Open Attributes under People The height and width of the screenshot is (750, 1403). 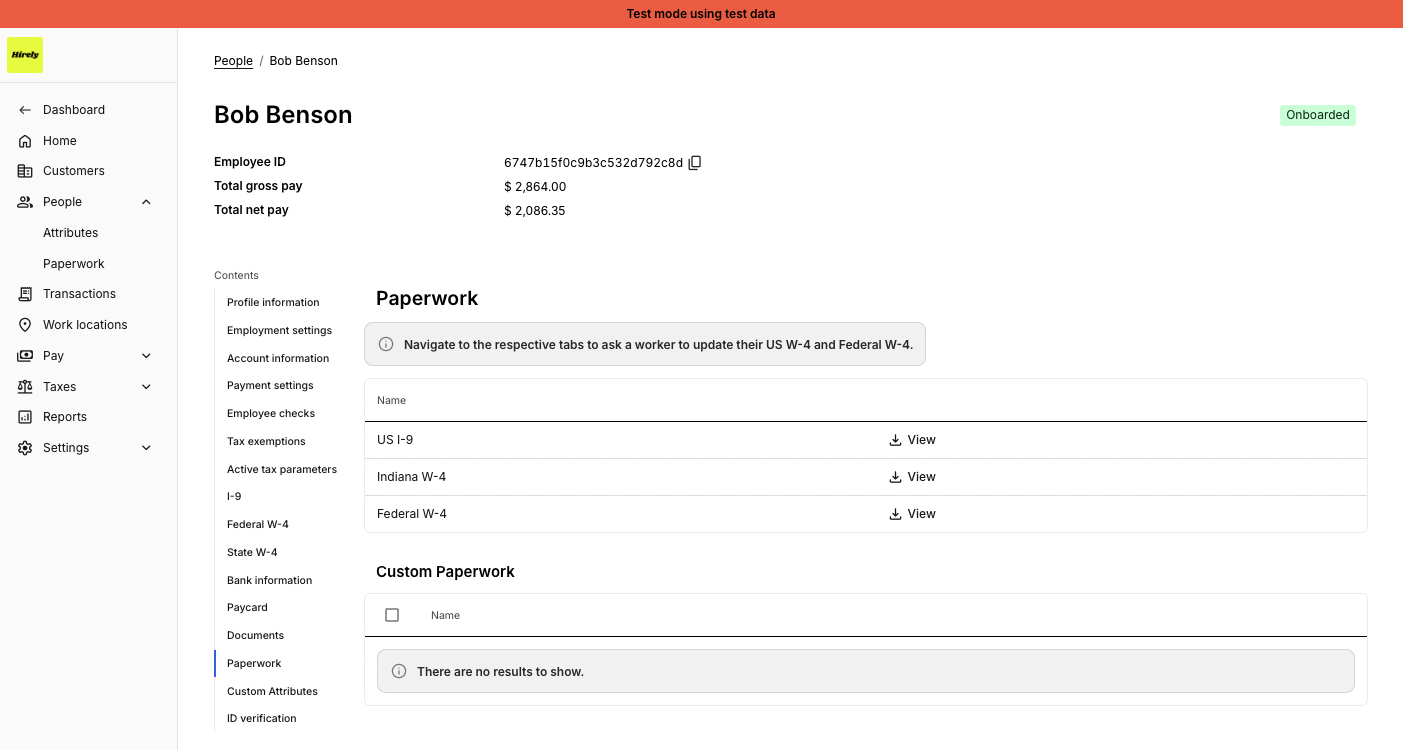pos(70,233)
